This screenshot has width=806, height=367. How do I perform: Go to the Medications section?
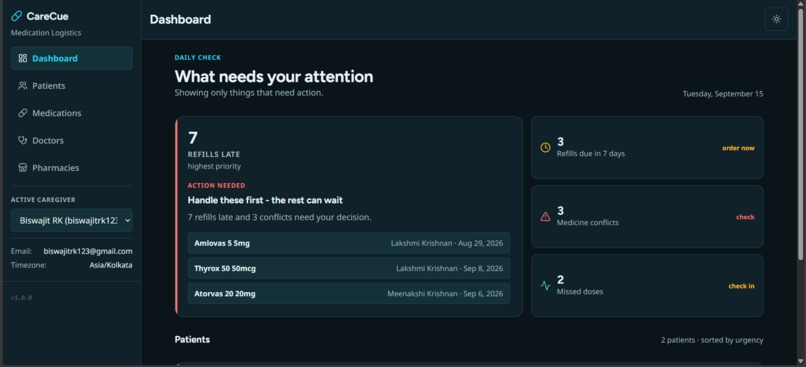pyautogui.click(x=71, y=113)
